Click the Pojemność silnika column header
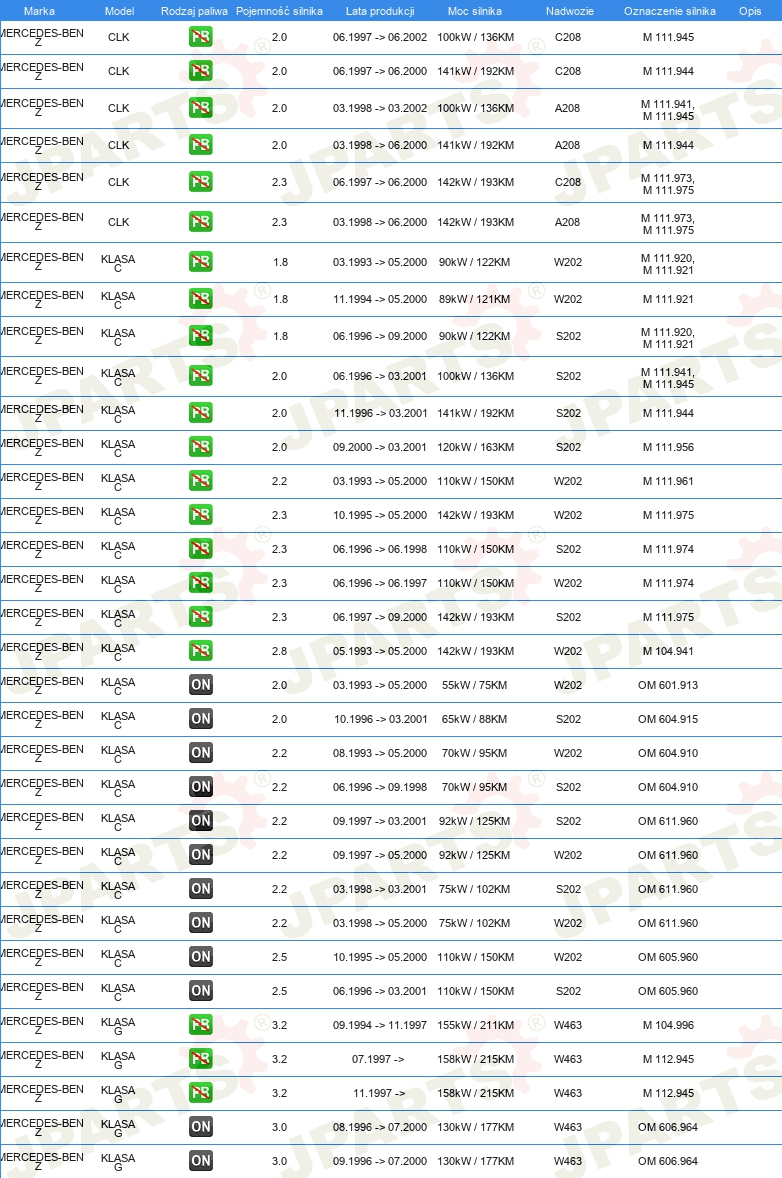Viewport: 782px width, 1178px height. [279, 11]
